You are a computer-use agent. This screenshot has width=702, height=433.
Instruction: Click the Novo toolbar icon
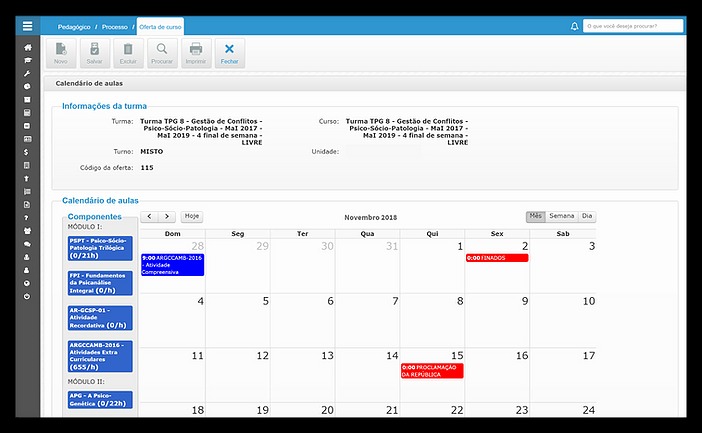[61, 52]
